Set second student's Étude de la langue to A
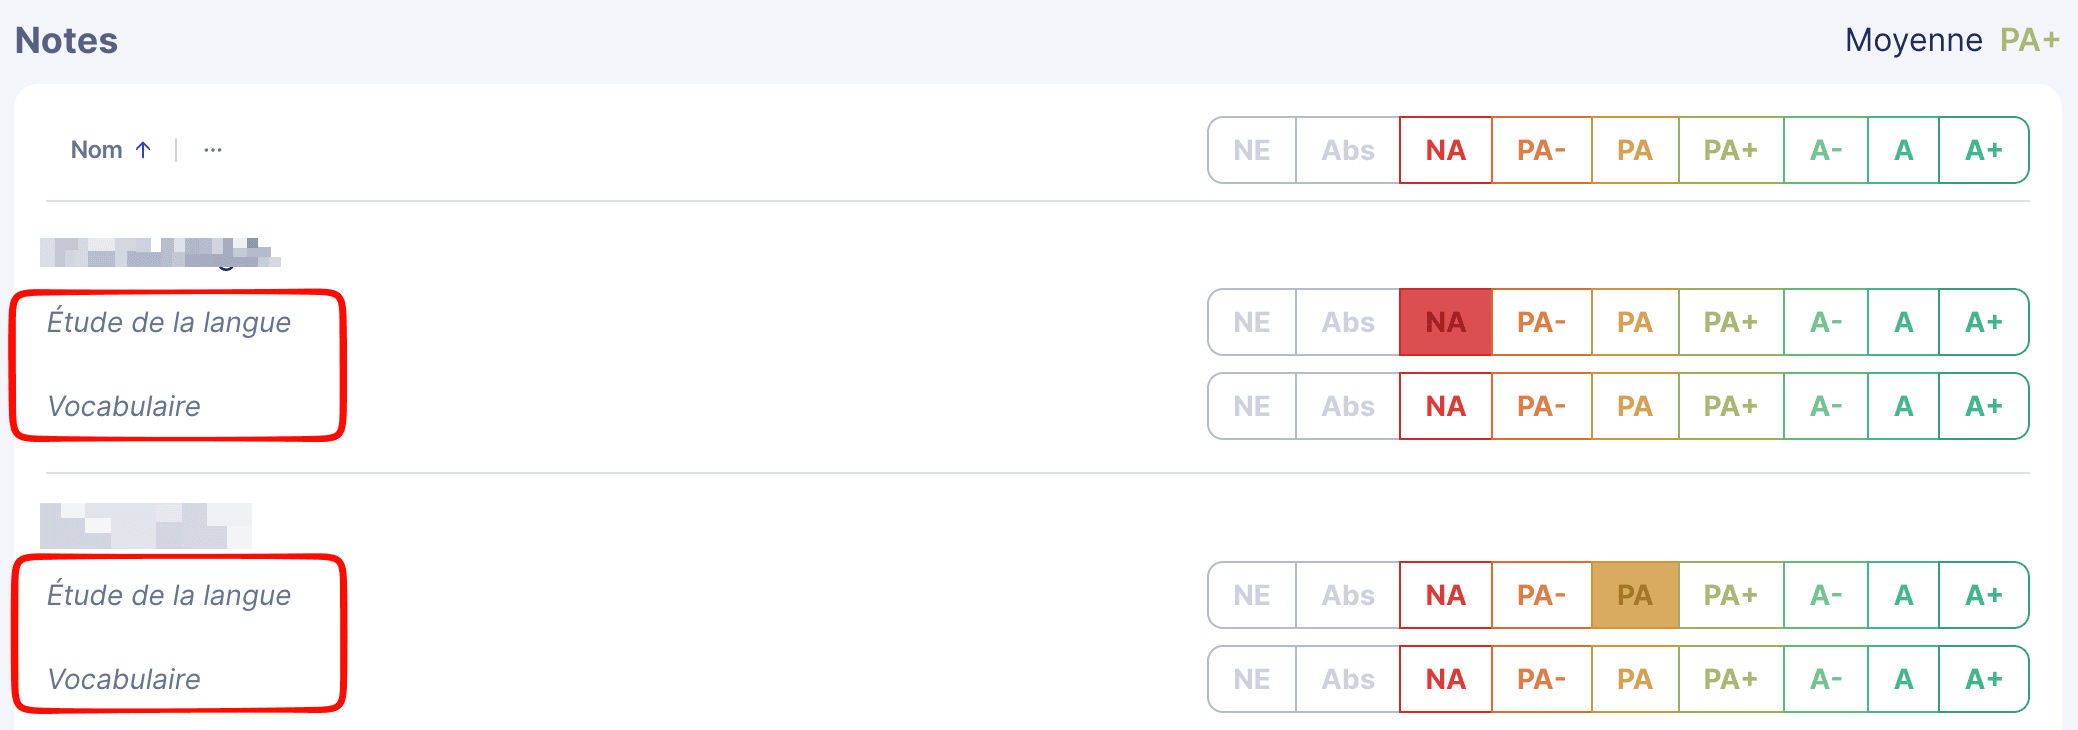The width and height of the screenshot is (2078, 730). coord(1903,595)
